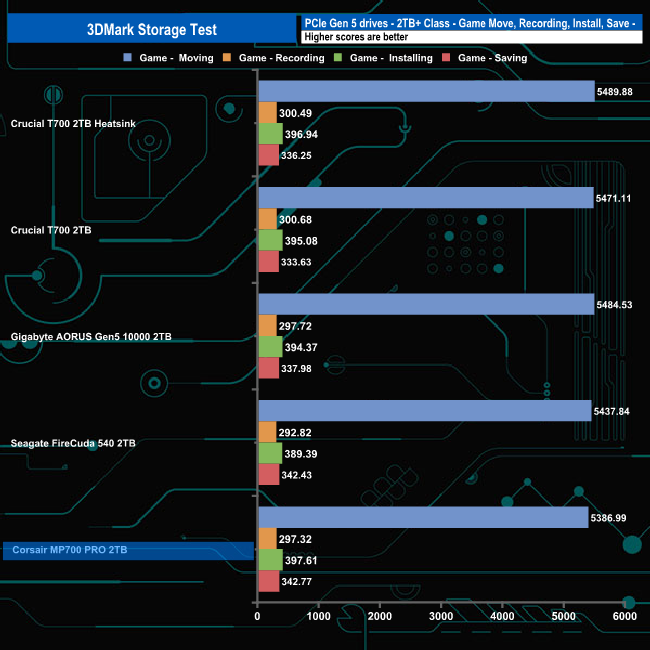Click the green Game - Installing legend swatch

tap(338, 57)
